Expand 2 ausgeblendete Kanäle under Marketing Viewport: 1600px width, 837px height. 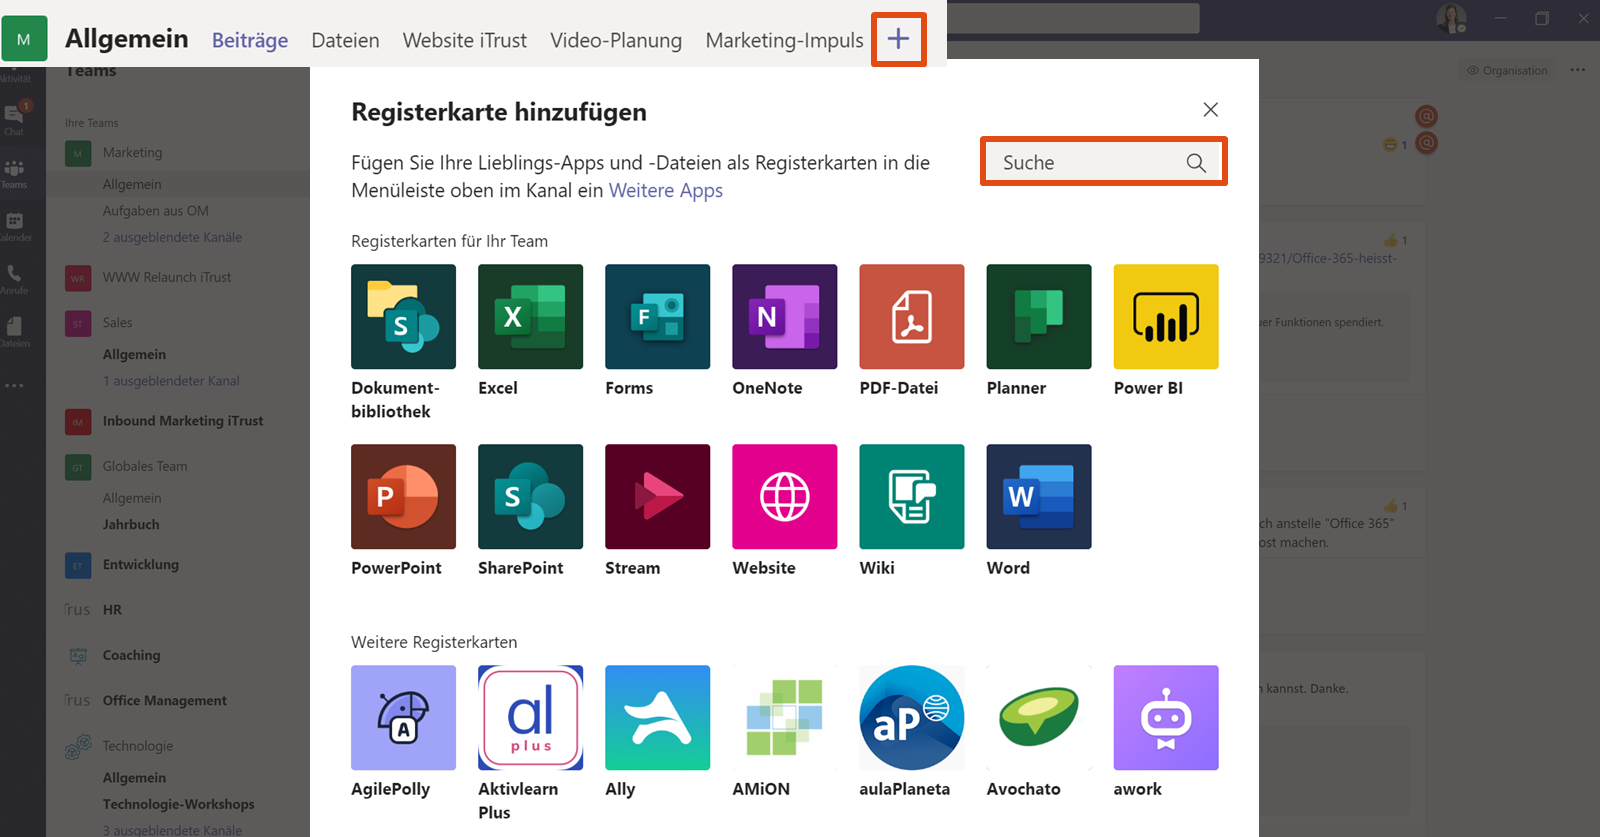[x=172, y=238]
